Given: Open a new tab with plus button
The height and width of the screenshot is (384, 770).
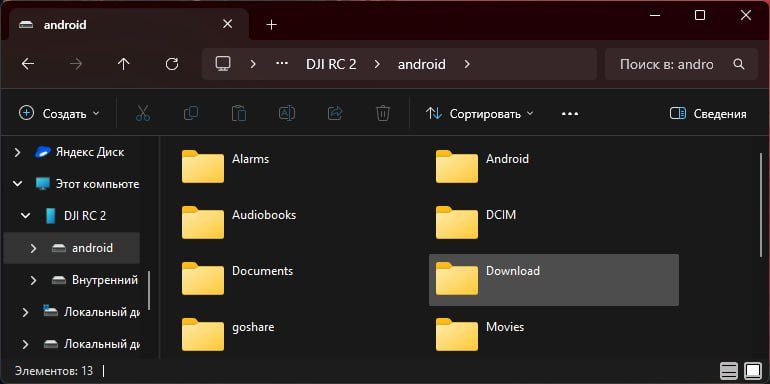Looking at the screenshot, I should (271, 25).
